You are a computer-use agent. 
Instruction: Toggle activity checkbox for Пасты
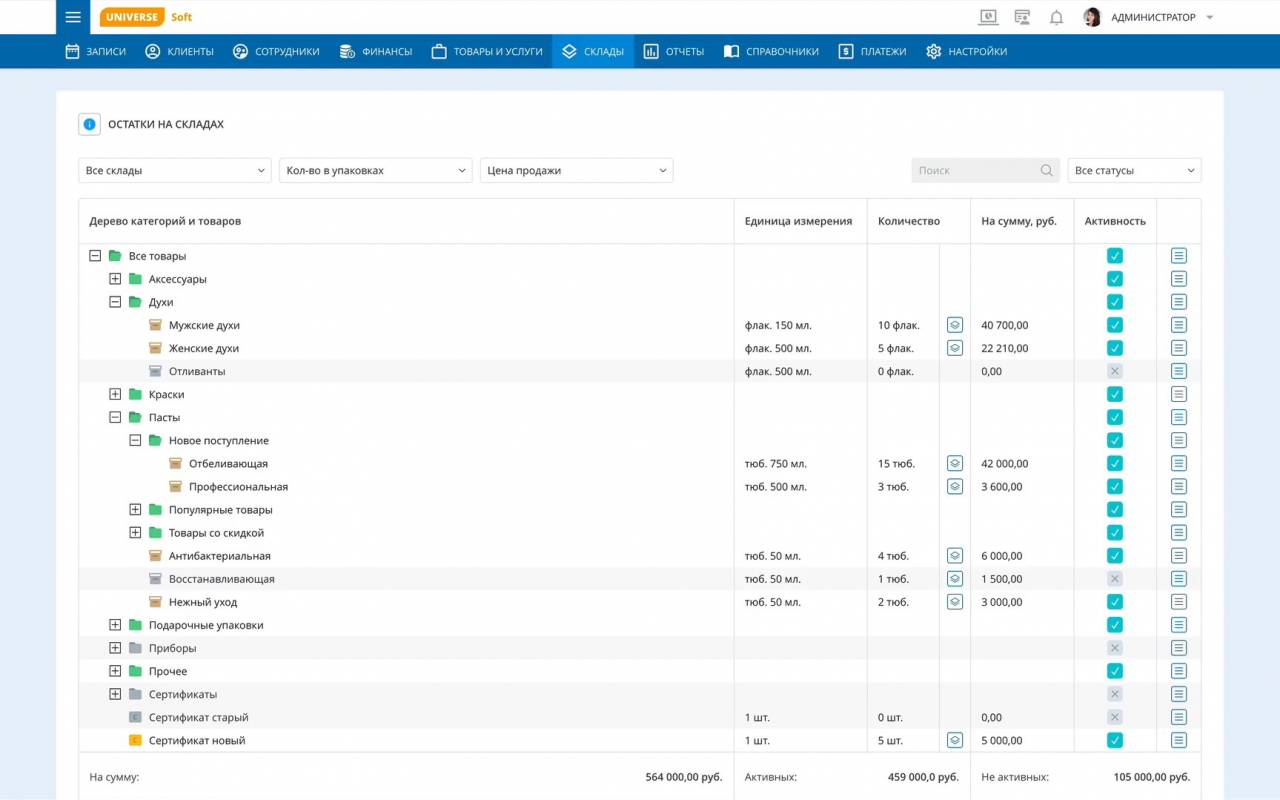pos(1115,417)
